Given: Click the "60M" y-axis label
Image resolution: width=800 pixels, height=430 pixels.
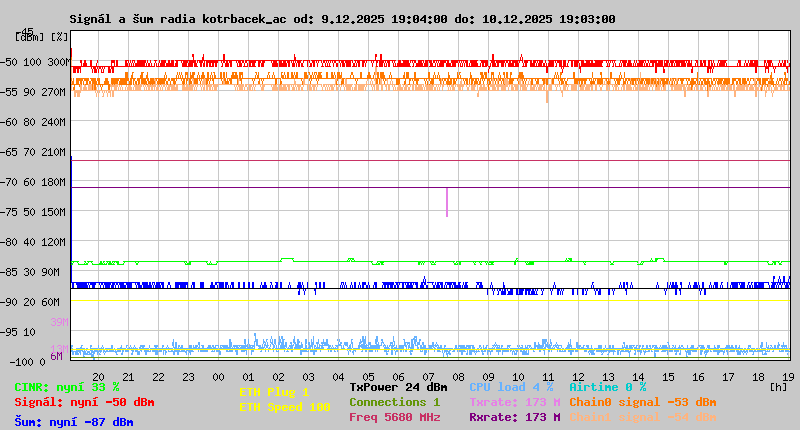Looking at the screenshot, I should pos(51,302).
